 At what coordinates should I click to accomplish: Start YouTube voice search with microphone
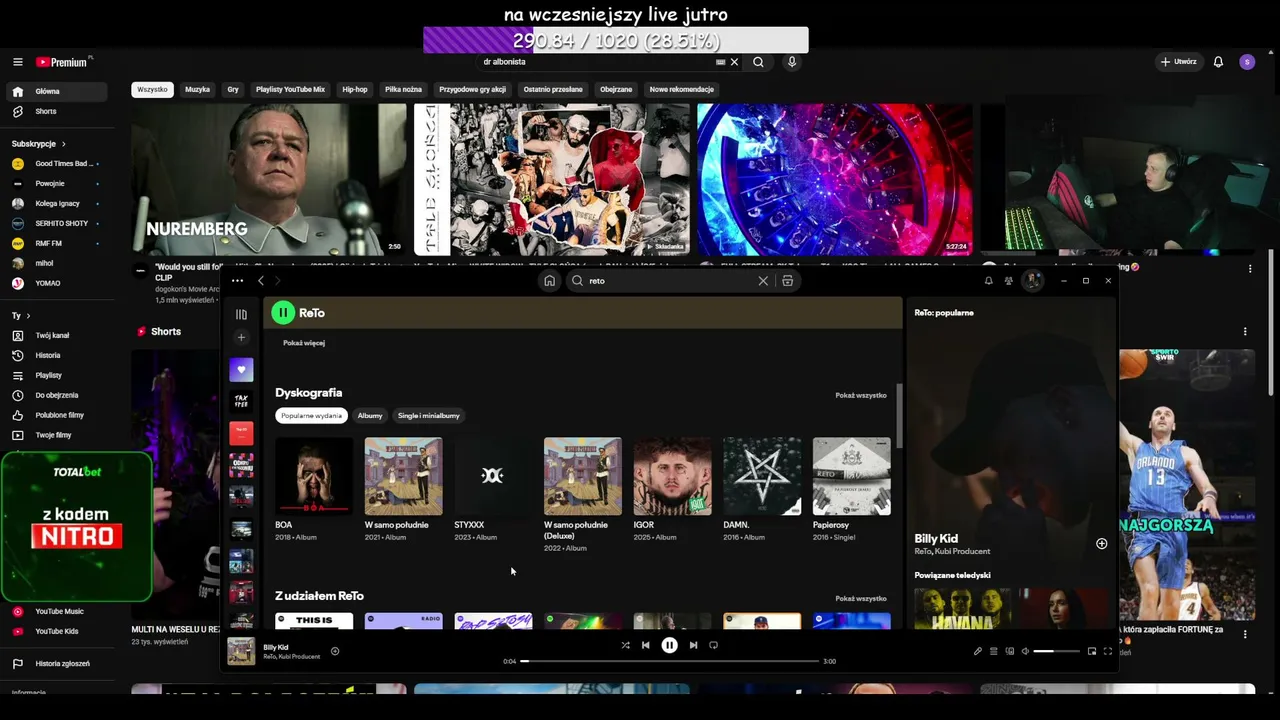pyautogui.click(x=792, y=62)
